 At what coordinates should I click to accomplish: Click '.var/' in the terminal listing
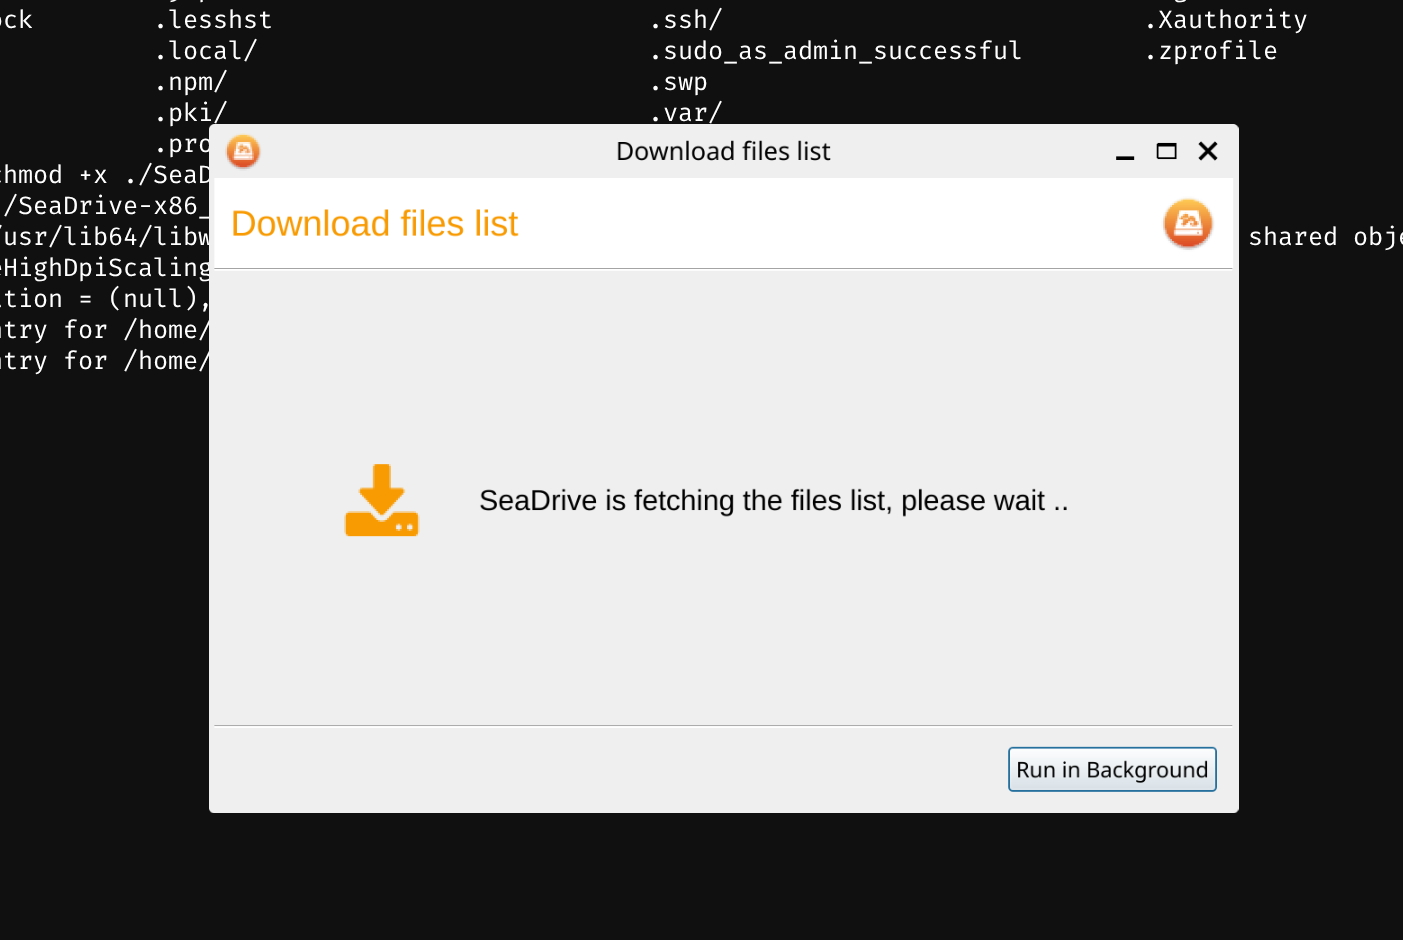(x=686, y=112)
